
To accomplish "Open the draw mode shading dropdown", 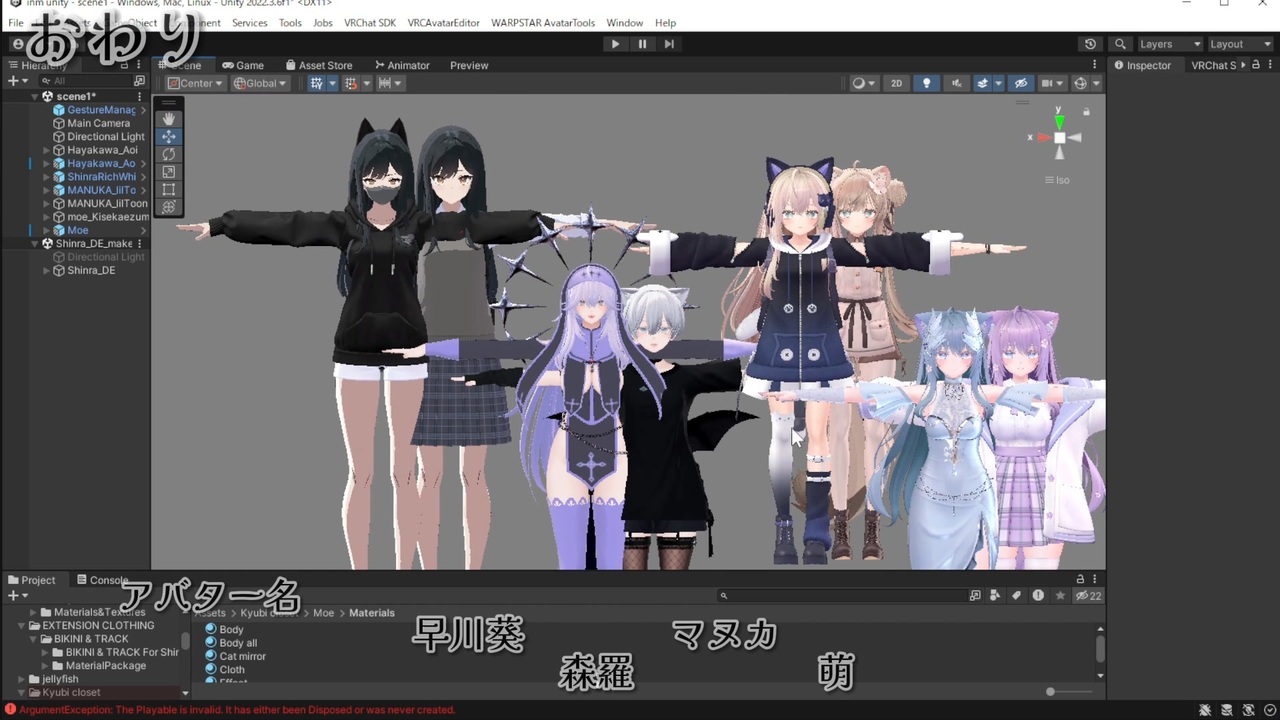I will [x=863, y=83].
